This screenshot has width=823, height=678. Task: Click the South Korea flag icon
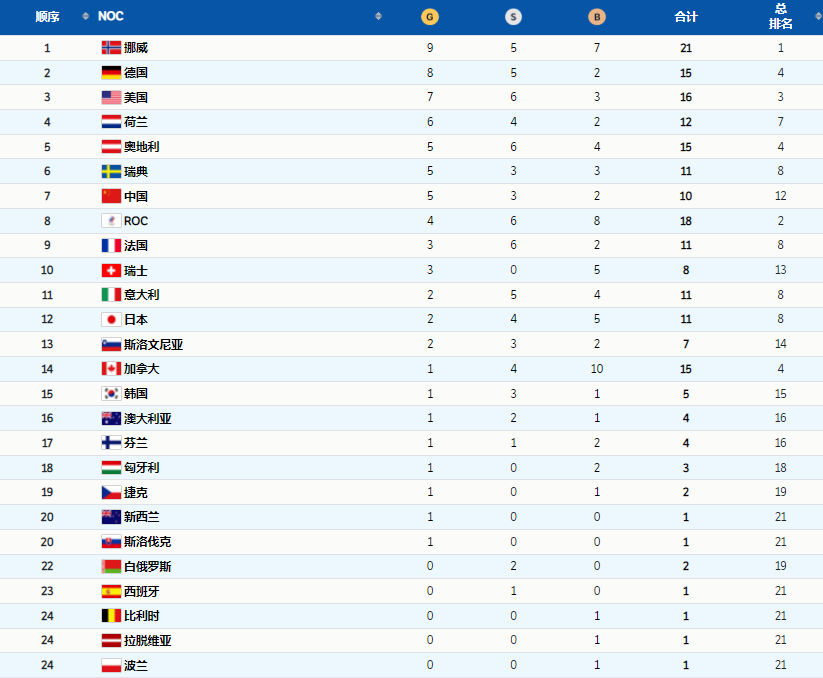pos(111,394)
